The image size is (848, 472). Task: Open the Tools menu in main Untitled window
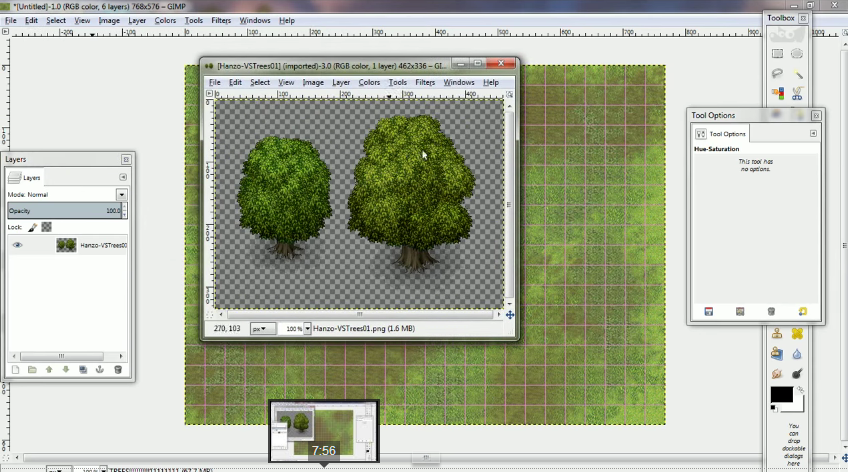pyautogui.click(x=194, y=21)
